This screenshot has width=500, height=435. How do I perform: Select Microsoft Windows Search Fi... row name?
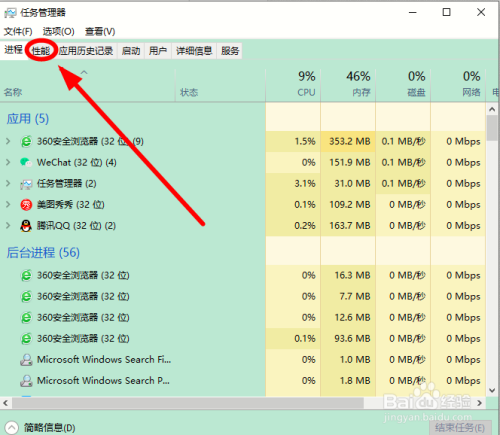click(x=104, y=360)
